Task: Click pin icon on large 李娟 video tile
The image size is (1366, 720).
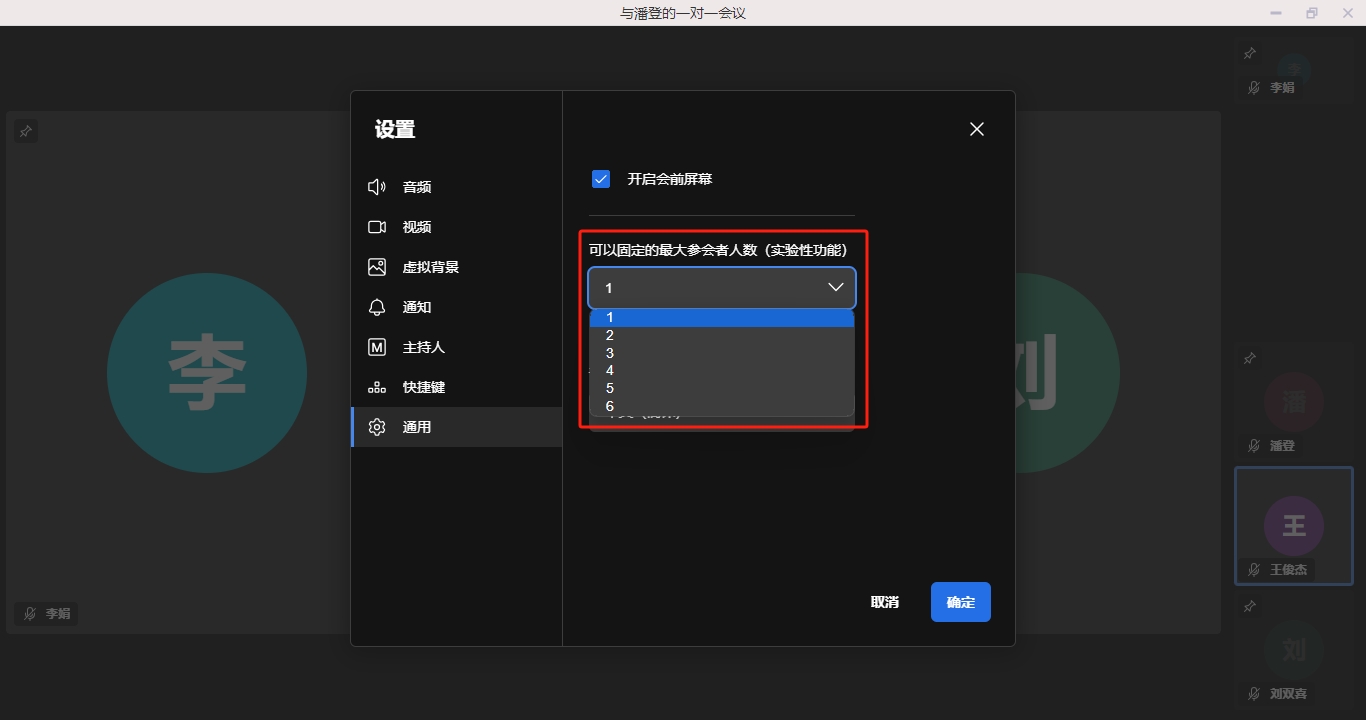Action: point(26,131)
